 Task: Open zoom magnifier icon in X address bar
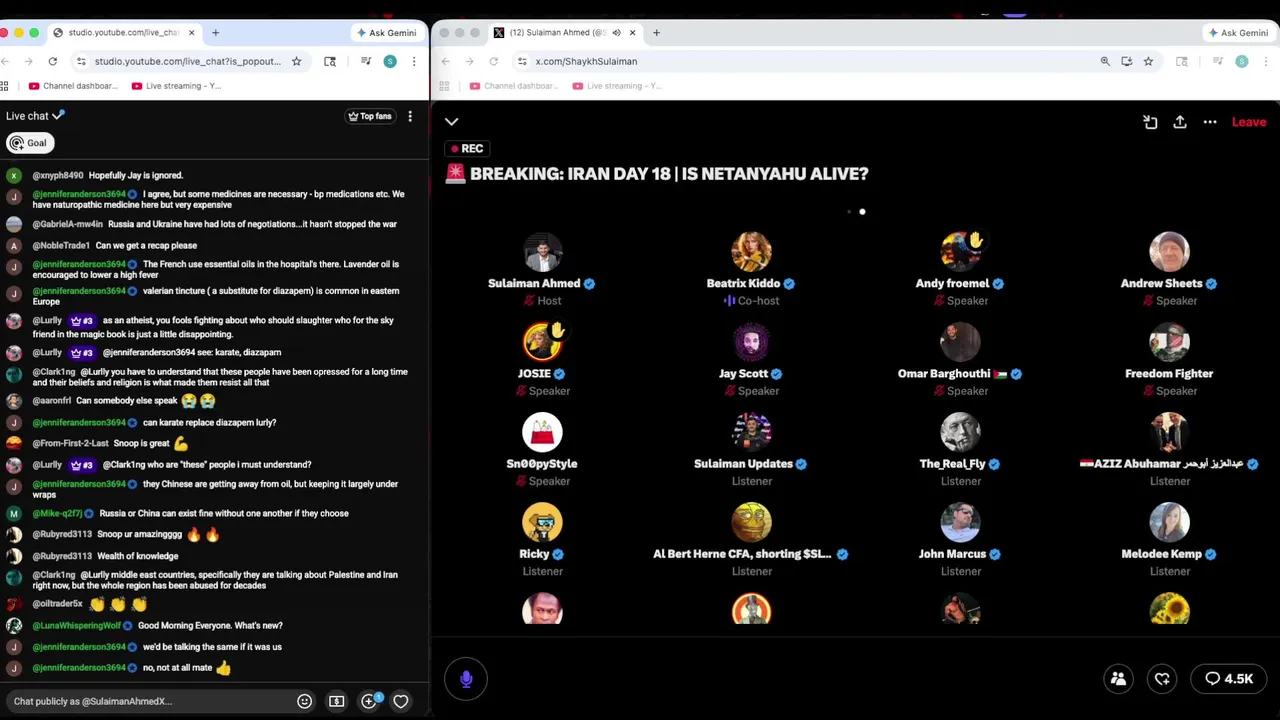(1105, 61)
